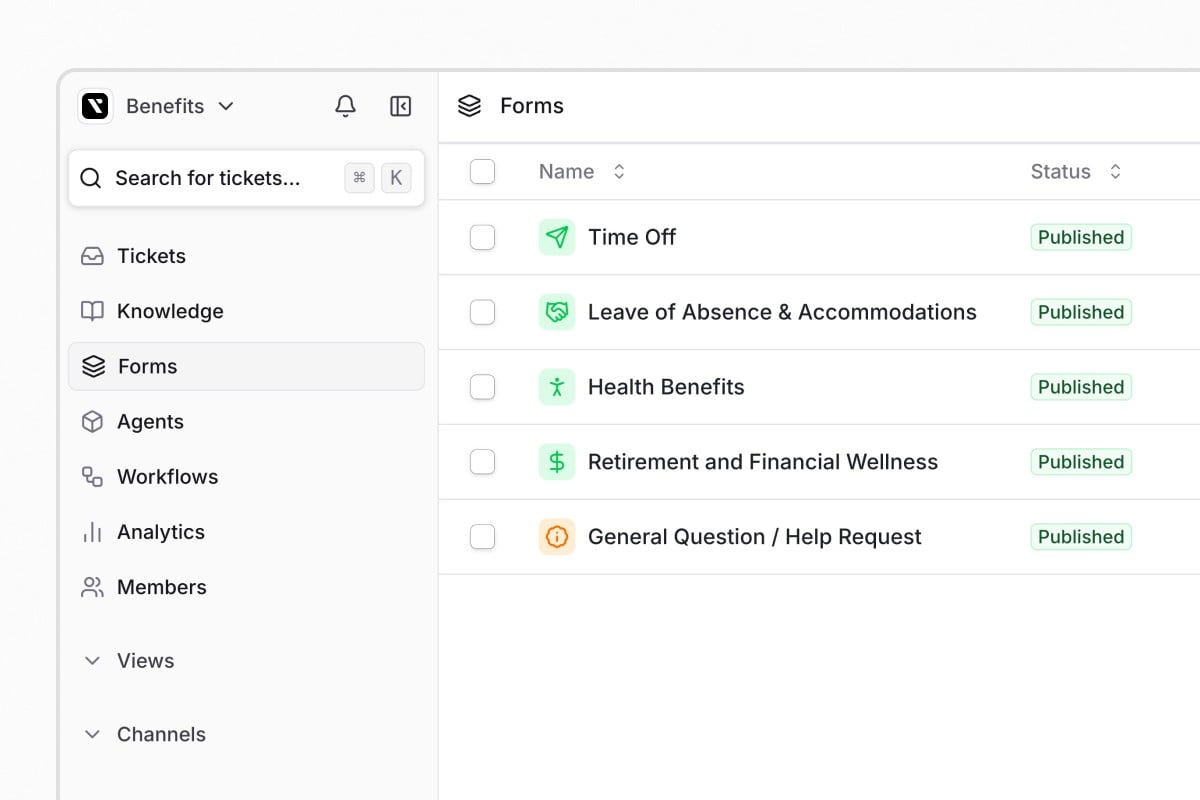Expand the Views section chevron
Image resolution: width=1200 pixels, height=800 pixels.
[x=92, y=661]
